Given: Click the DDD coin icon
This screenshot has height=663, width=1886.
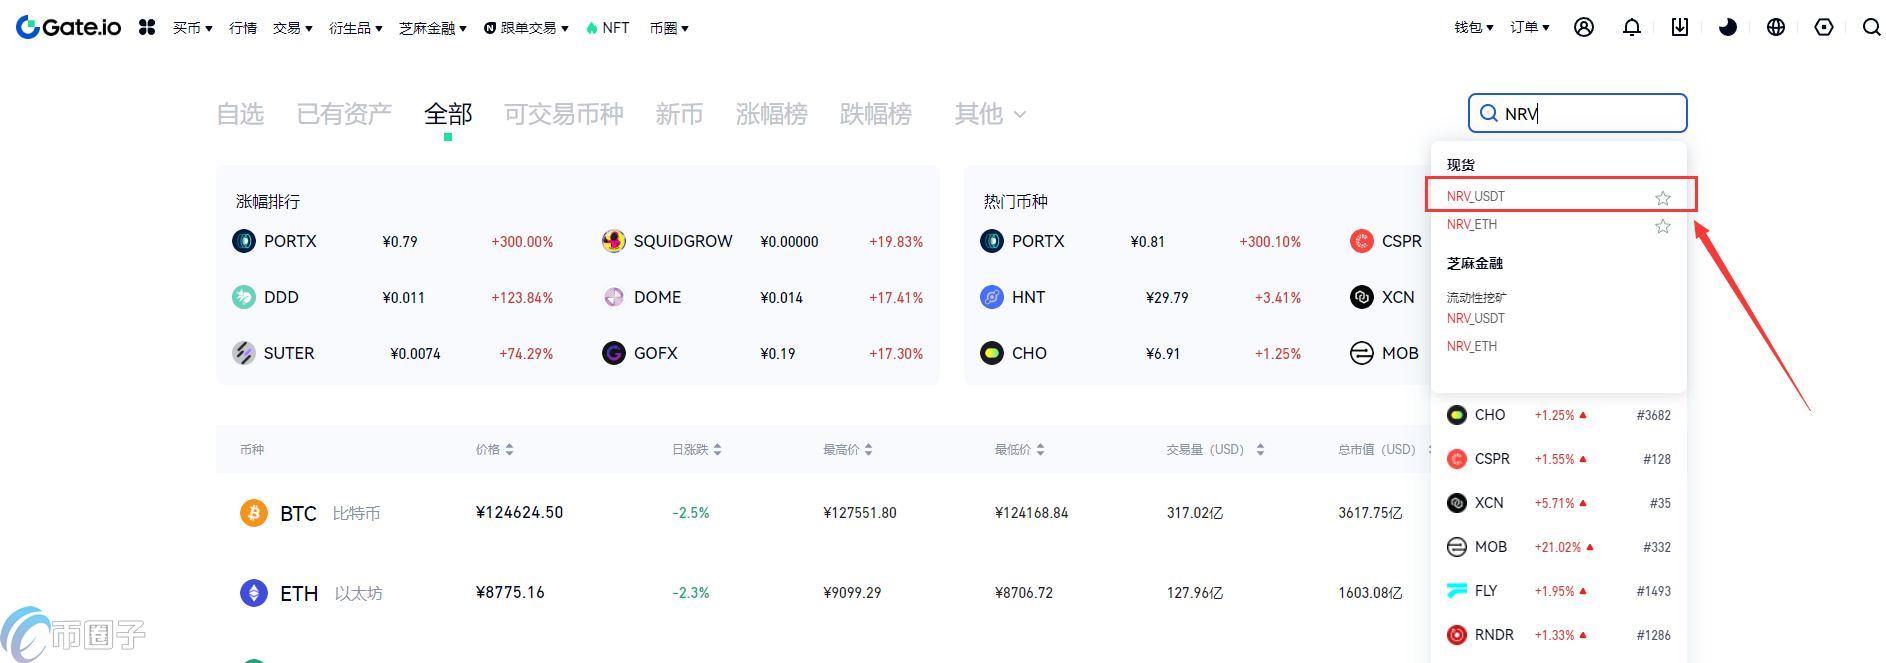Looking at the screenshot, I should [x=244, y=297].
